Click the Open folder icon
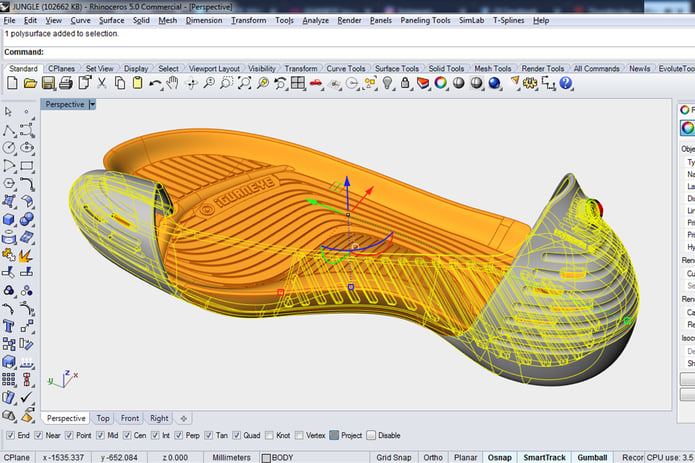This screenshot has width=695, height=463. [30, 83]
